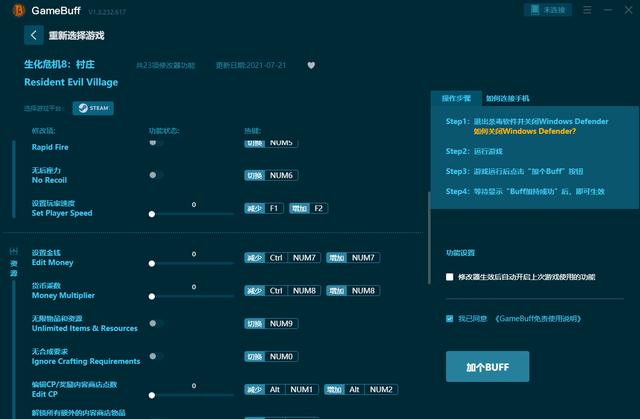Screen dimensions: 640x419
Task: Toggle the No Recoil switch
Action: click(x=155, y=175)
